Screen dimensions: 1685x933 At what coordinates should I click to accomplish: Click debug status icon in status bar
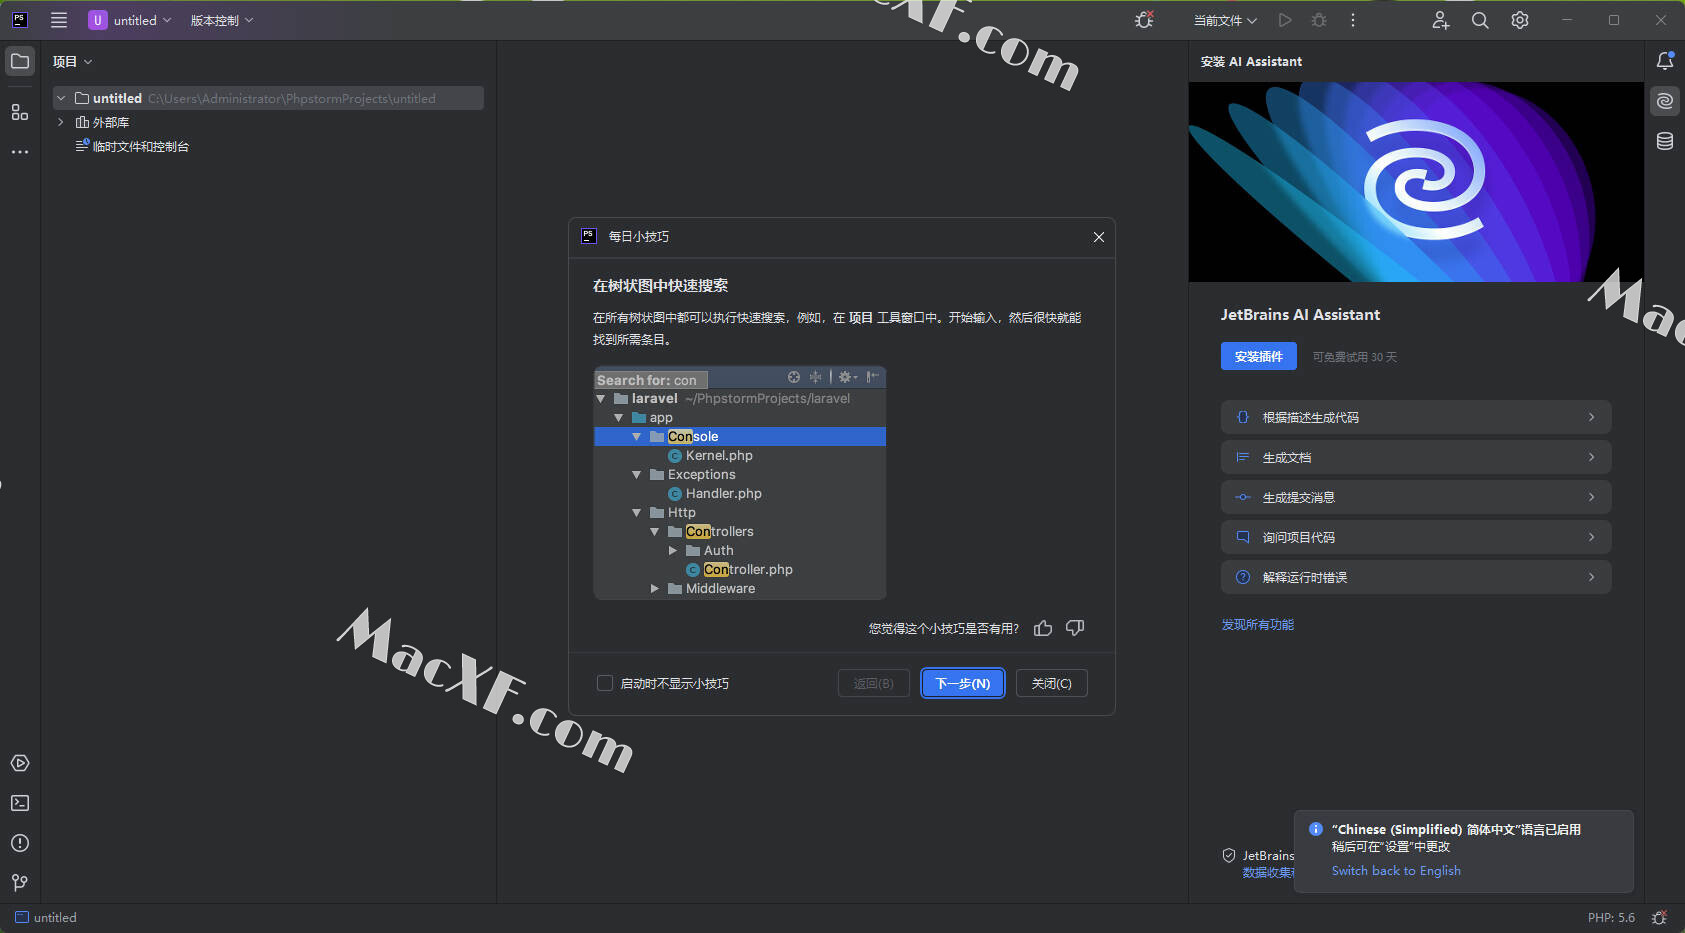tap(1660, 918)
